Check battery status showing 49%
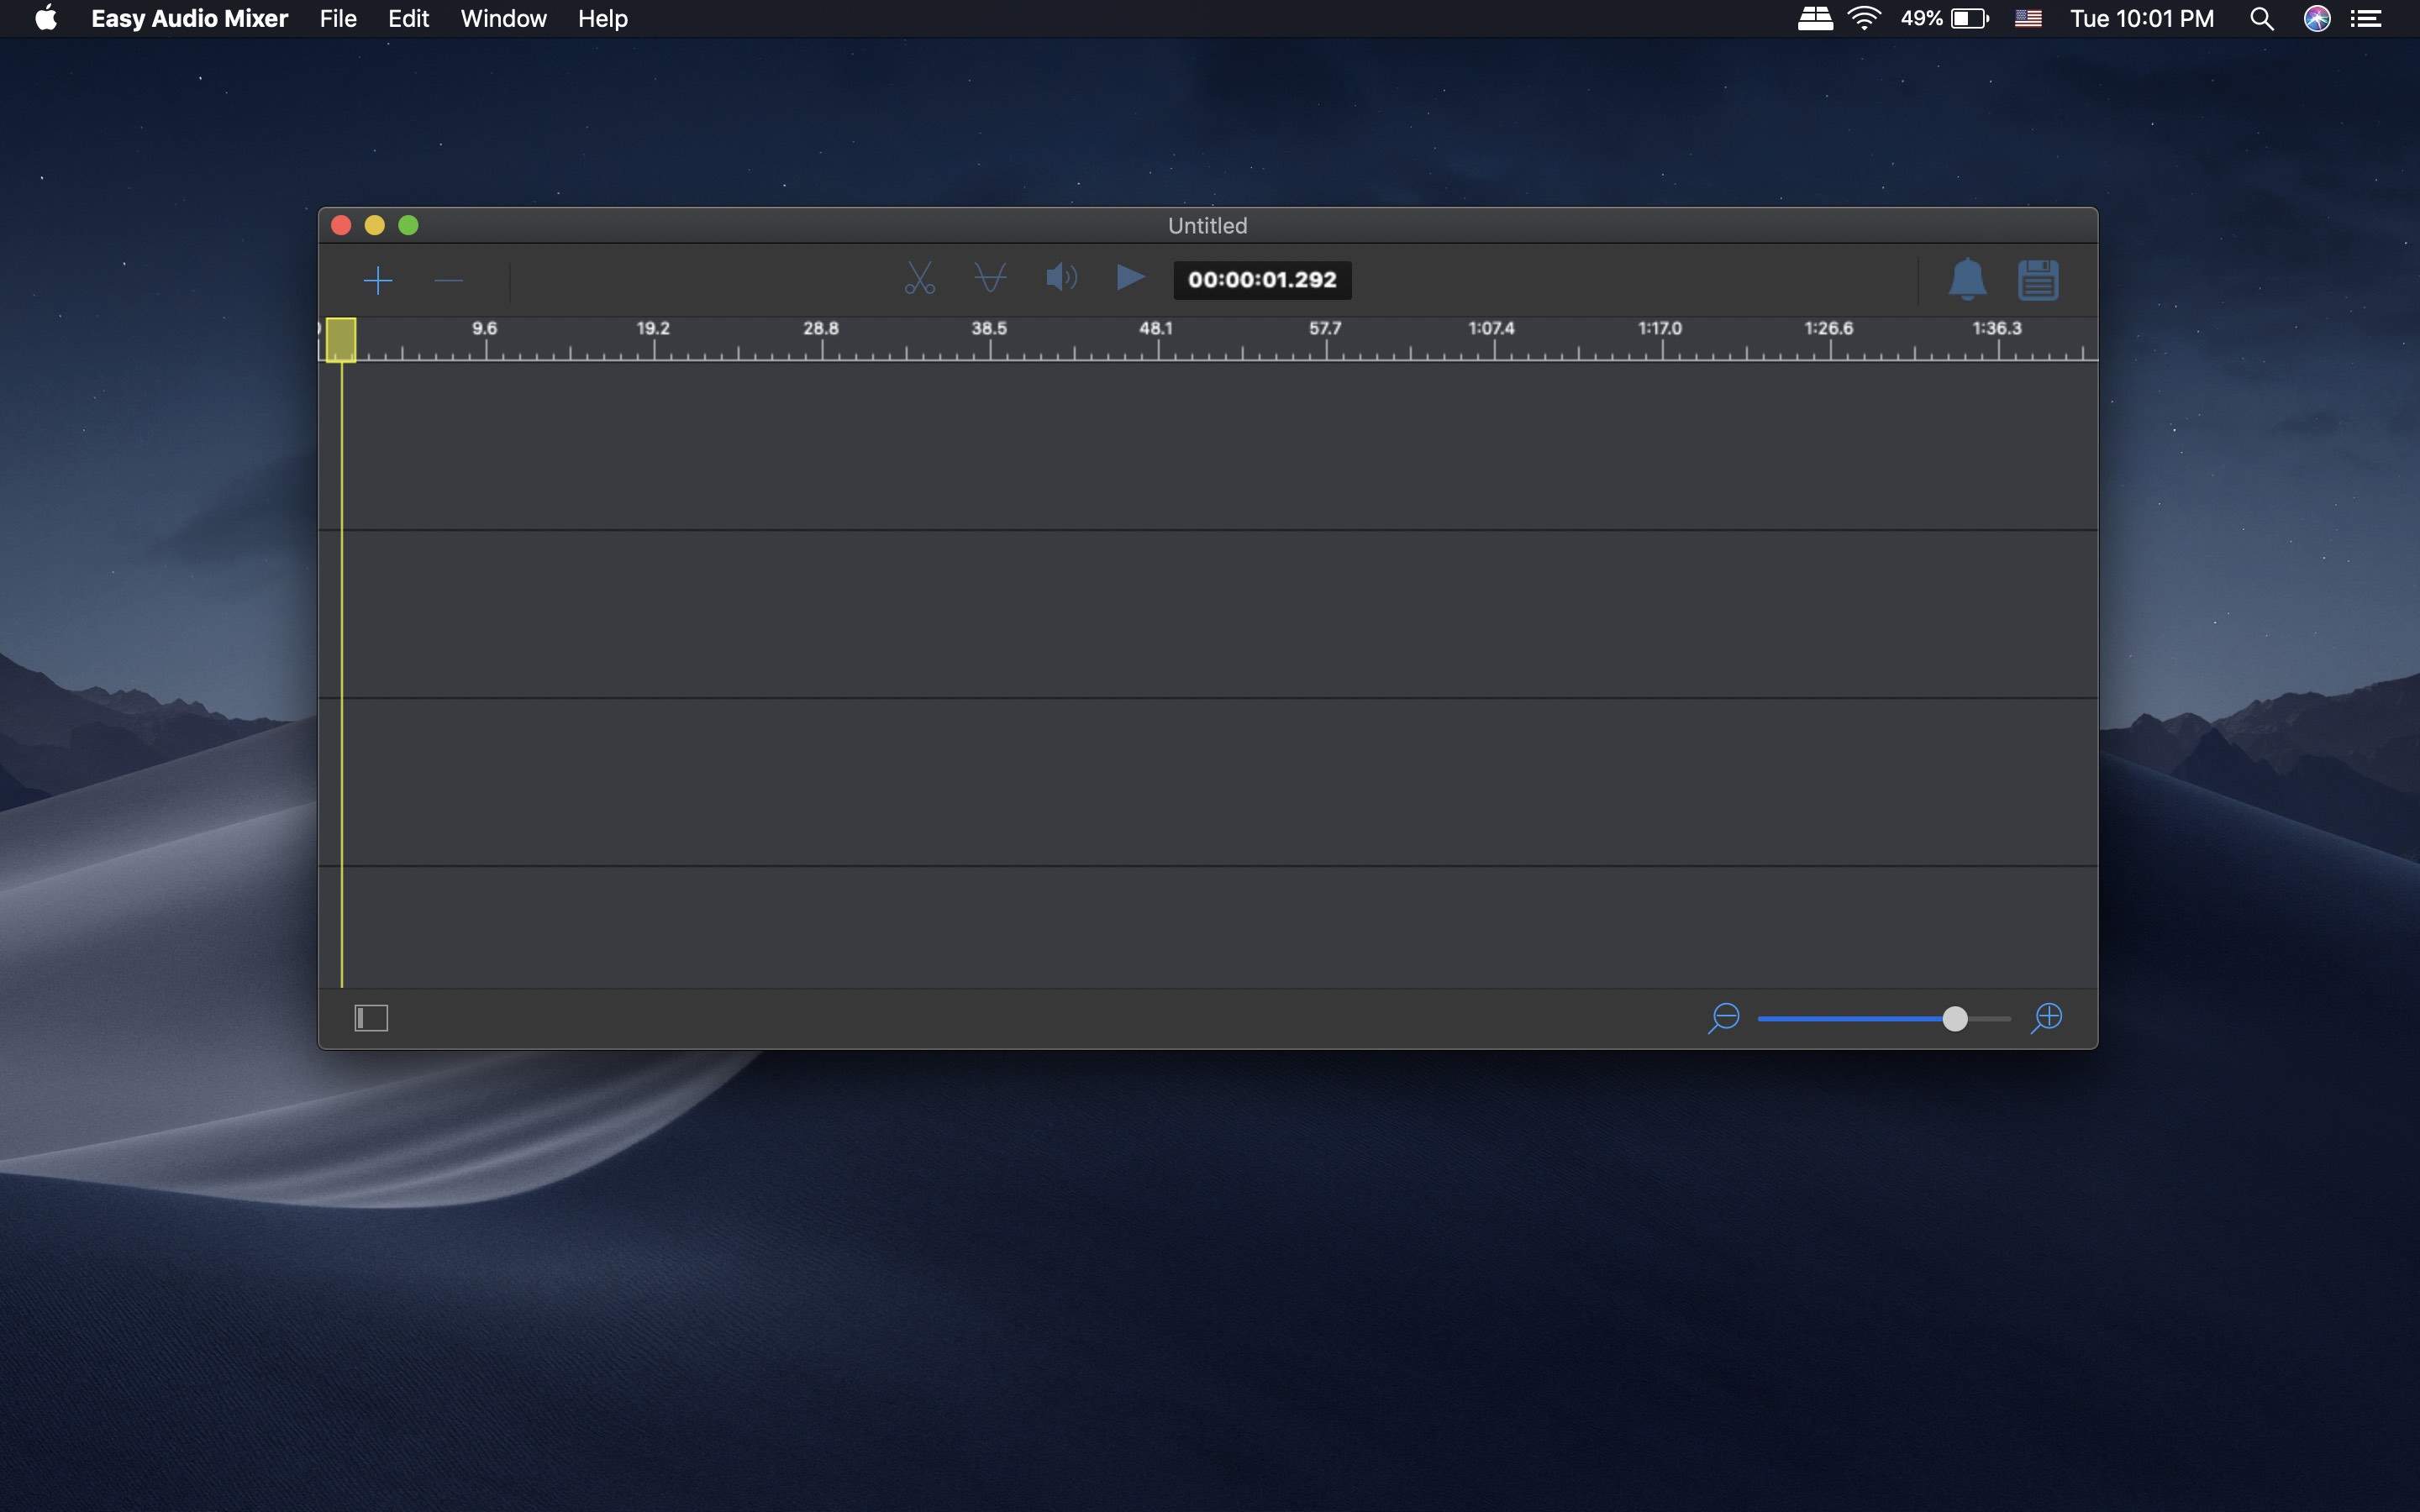2420x1512 pixels. 1944,18
